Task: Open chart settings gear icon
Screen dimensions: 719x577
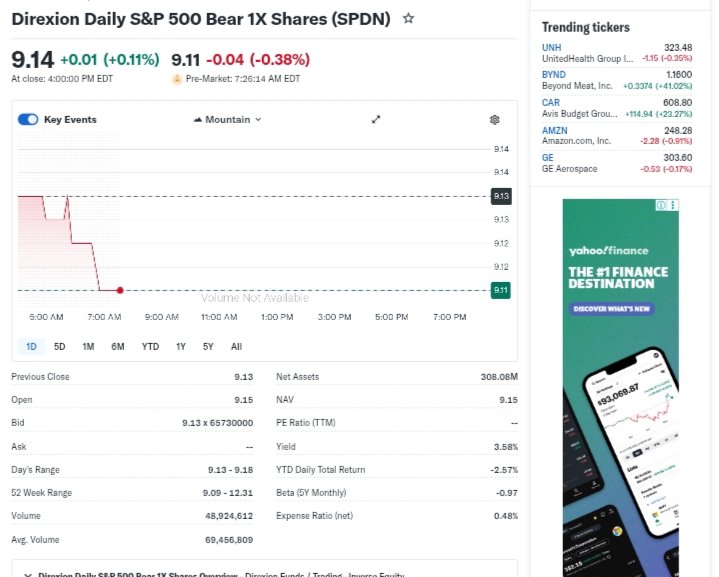Action: coord(494,120)
